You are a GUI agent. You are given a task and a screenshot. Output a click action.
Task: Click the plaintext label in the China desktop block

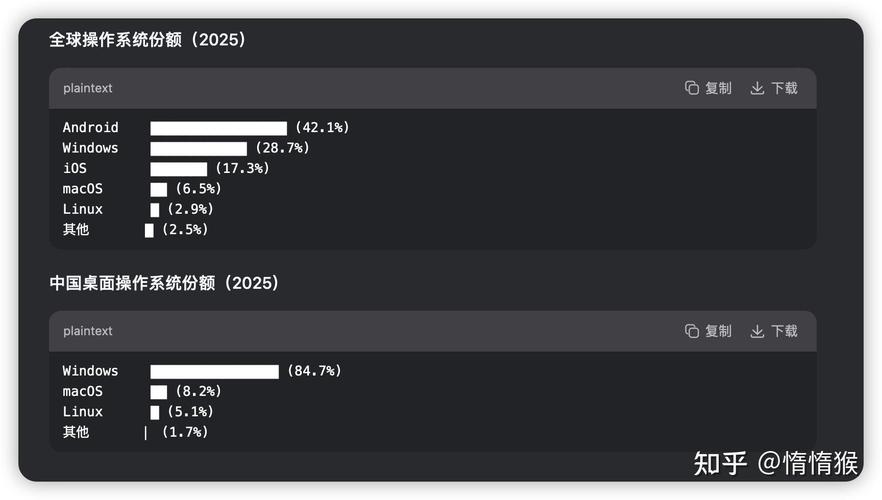(x=88, y=331)
